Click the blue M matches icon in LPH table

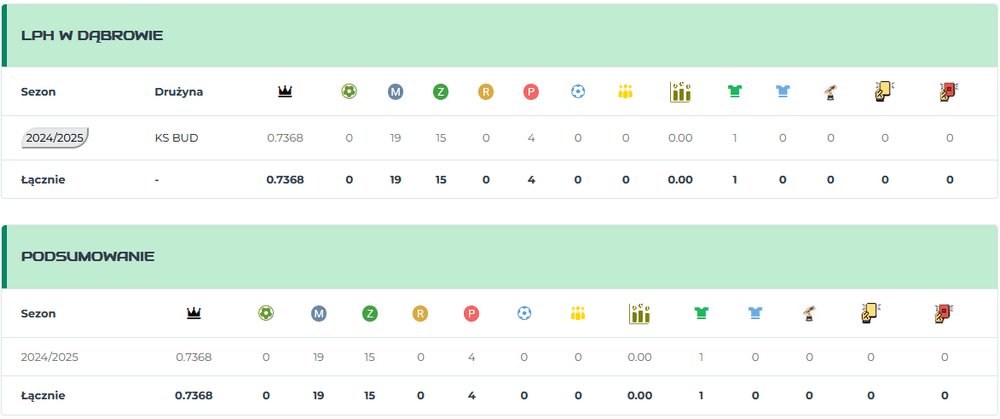pos(395,92)
